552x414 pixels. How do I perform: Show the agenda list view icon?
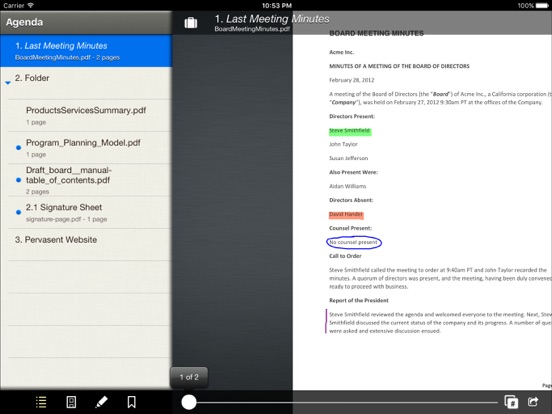pos(41,402)
